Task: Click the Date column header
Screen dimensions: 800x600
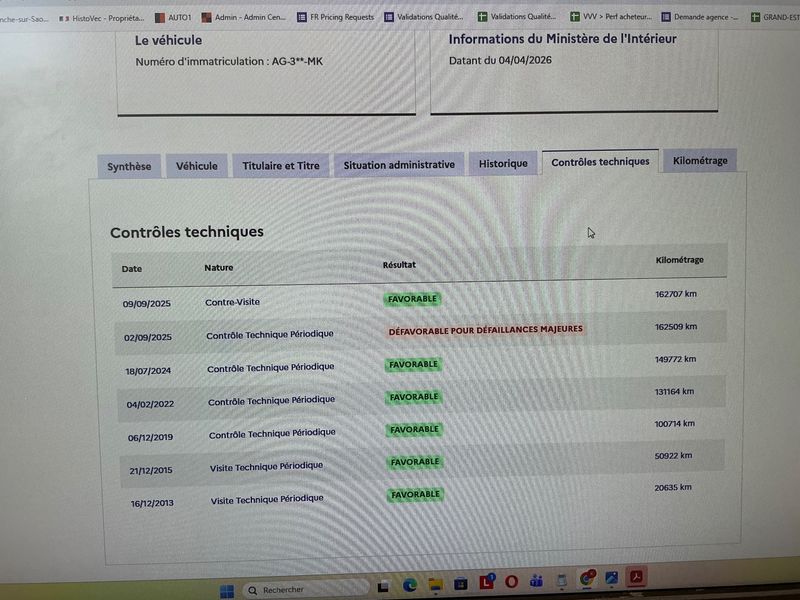Action: point(132,269)
